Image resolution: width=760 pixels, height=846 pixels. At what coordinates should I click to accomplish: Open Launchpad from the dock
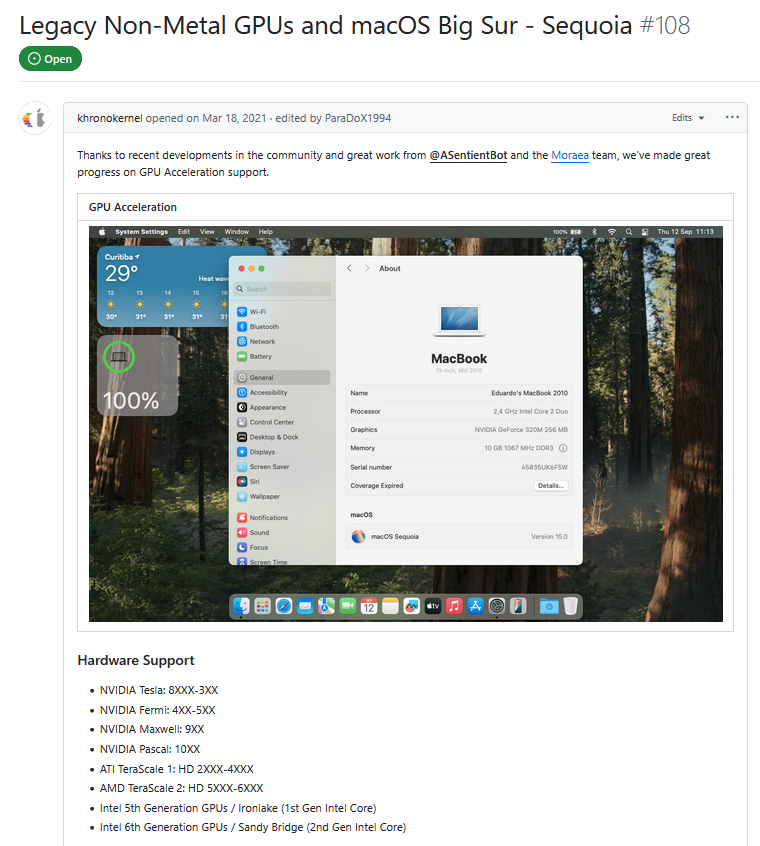[x=263, y=606]
